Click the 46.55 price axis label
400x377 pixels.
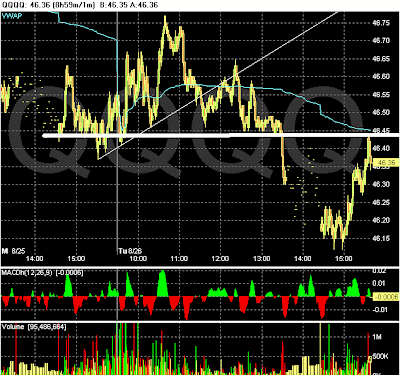pyautogui.click(x=381, y=95)
